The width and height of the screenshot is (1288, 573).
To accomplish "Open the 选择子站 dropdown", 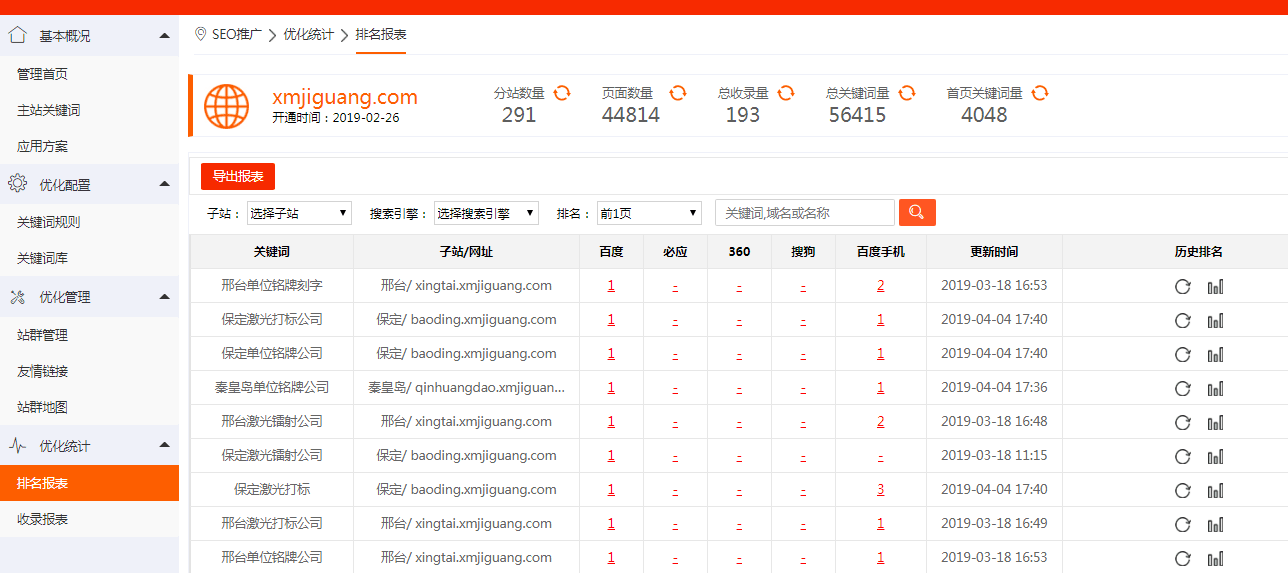I will point(299,213).
